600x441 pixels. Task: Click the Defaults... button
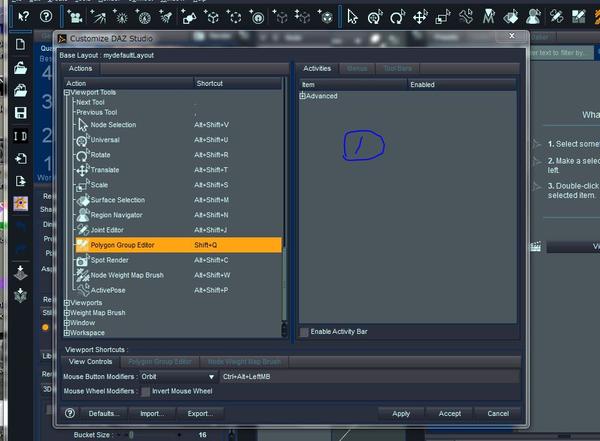tap(103, 413)
